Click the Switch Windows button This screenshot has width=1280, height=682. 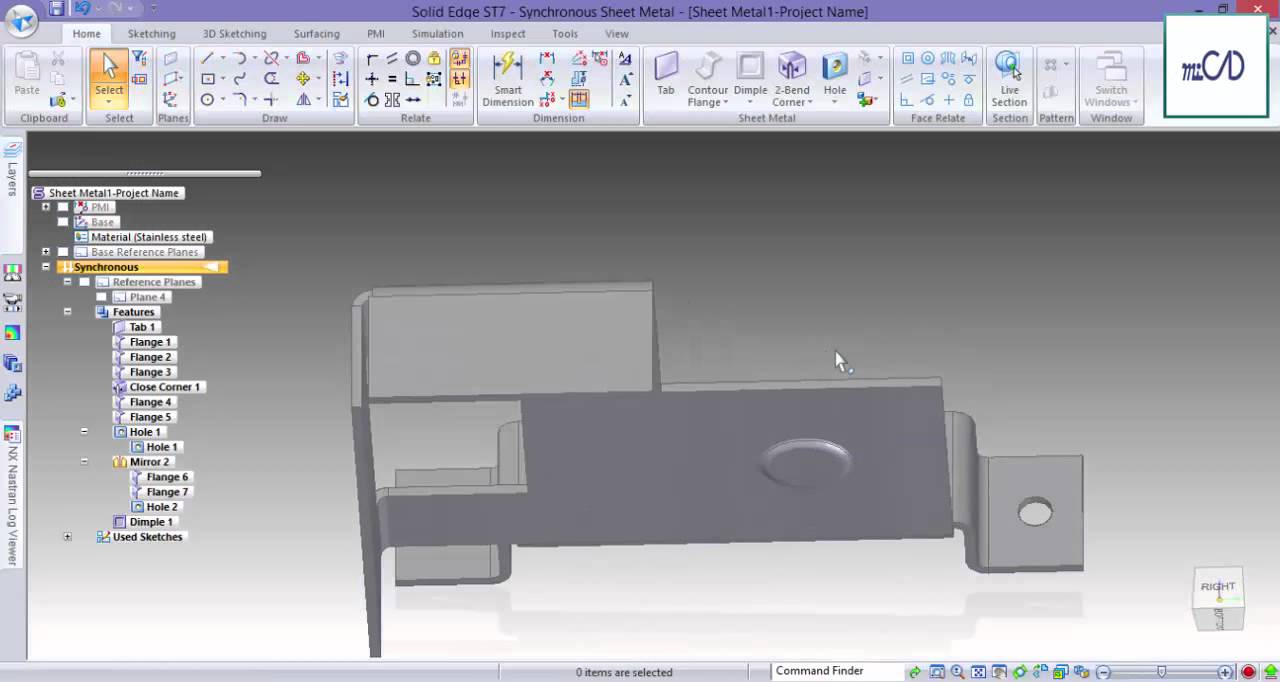pos(1111,80)
